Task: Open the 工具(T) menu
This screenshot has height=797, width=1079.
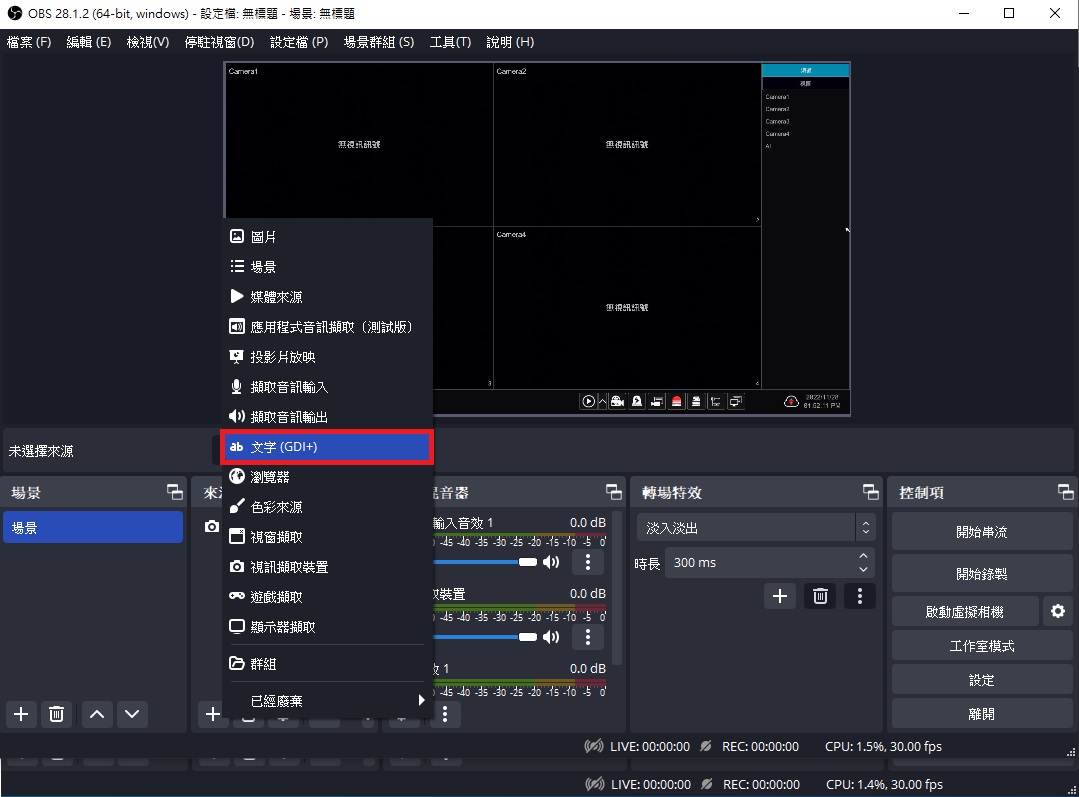Action: [x=451, y=42]
